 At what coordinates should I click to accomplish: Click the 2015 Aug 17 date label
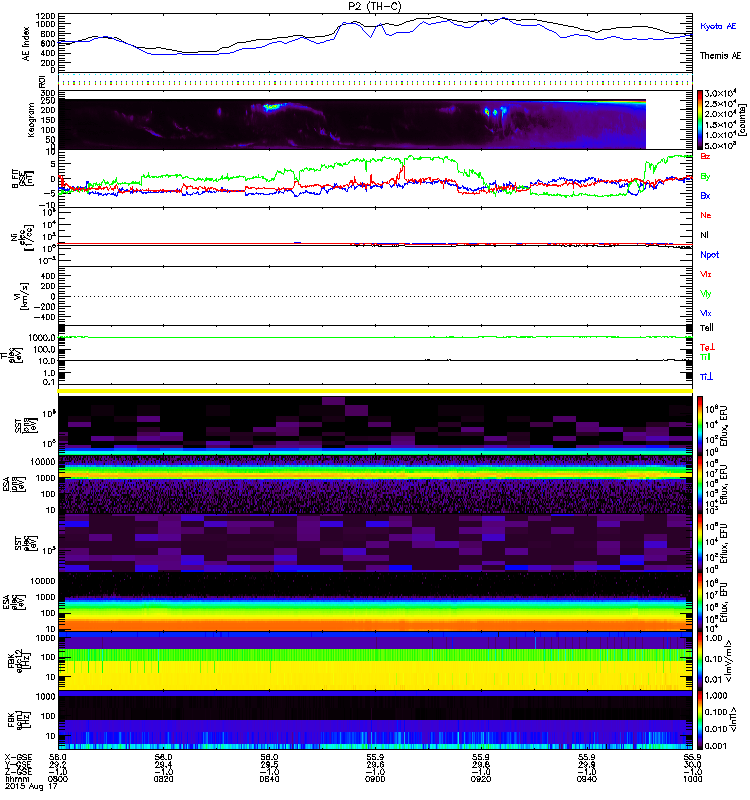(32, 787)
